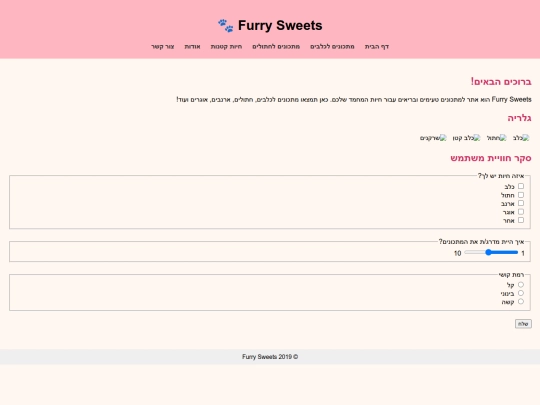Go to מתכונים לכלבים page
This screenshot has width=540, height=405.
pyautogui.click(x=332, y=46)
